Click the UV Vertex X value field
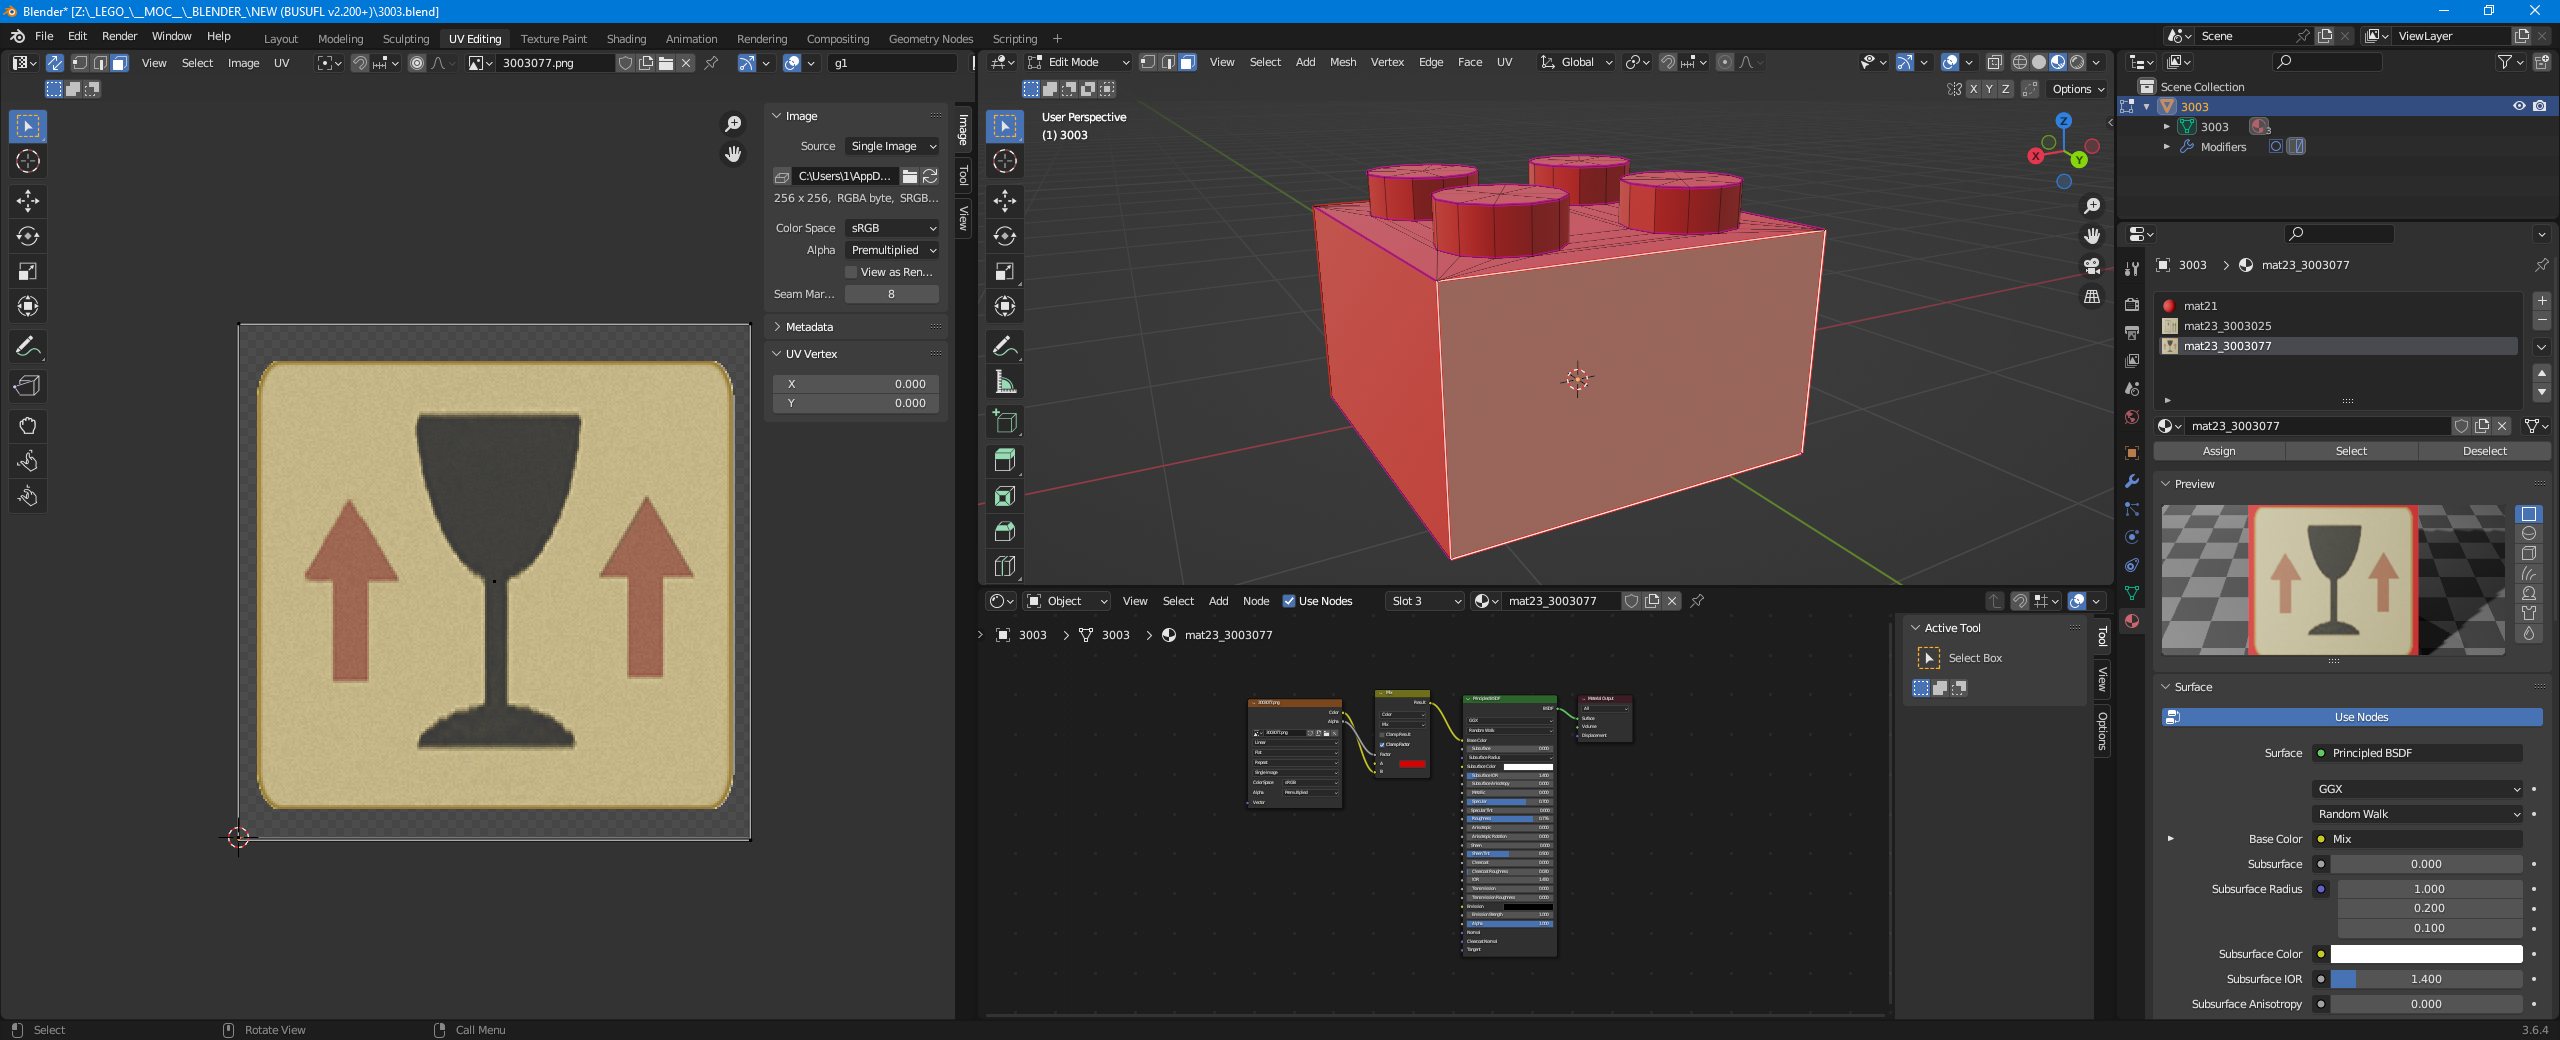 coord(855,384)
